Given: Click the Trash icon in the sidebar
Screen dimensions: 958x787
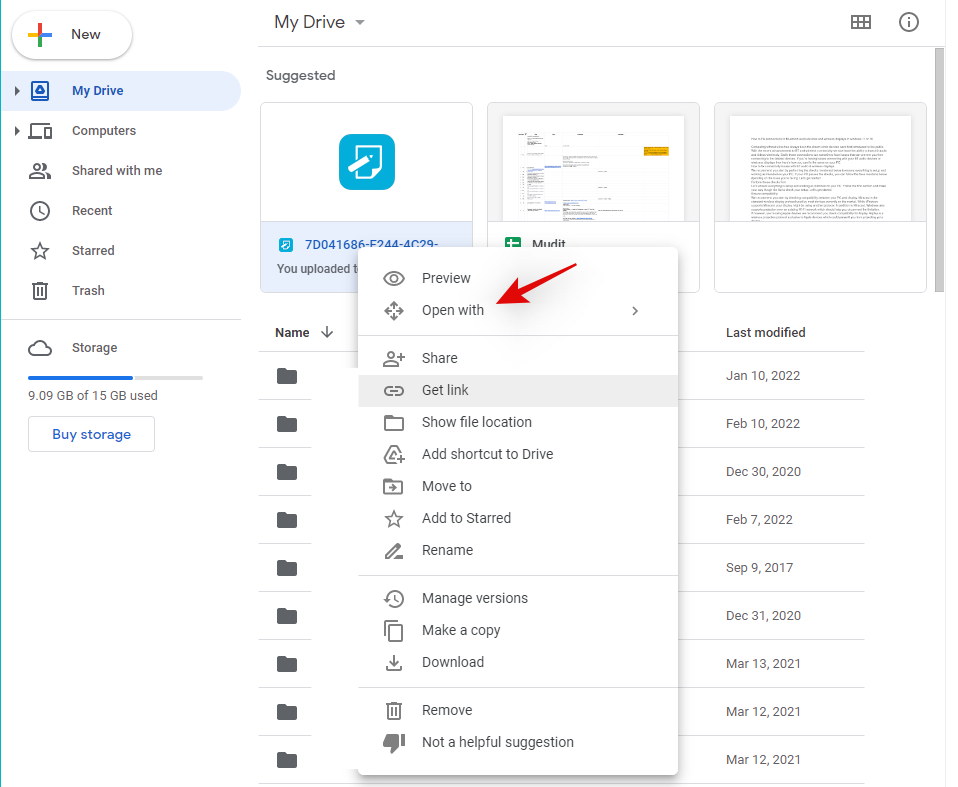Looking at the screenshot, I should pos(40,290).
